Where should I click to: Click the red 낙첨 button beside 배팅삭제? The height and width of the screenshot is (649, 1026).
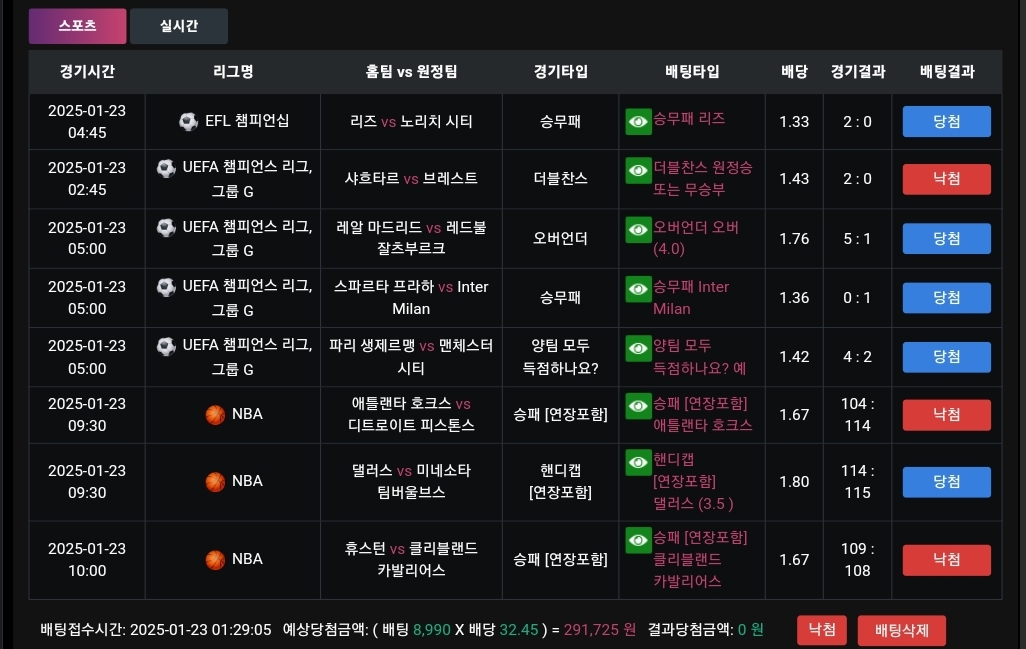(x=822, y=630)
